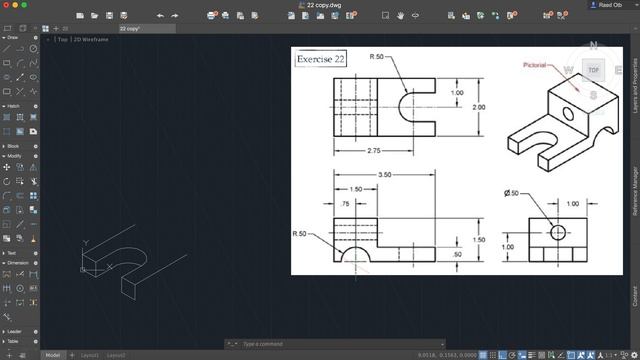640x360 pixels.
Task: Select the Fillet tool in Modify panel
Action: pos(7,196)
